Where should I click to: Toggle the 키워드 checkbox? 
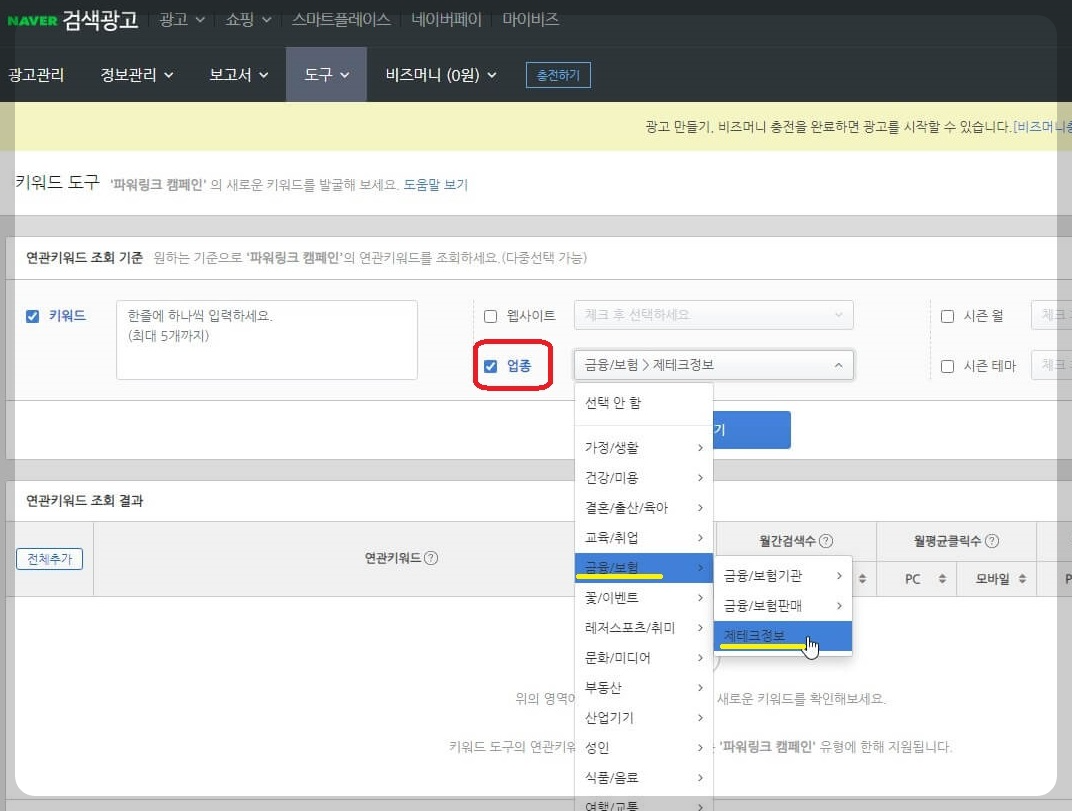tap(32, 316)
